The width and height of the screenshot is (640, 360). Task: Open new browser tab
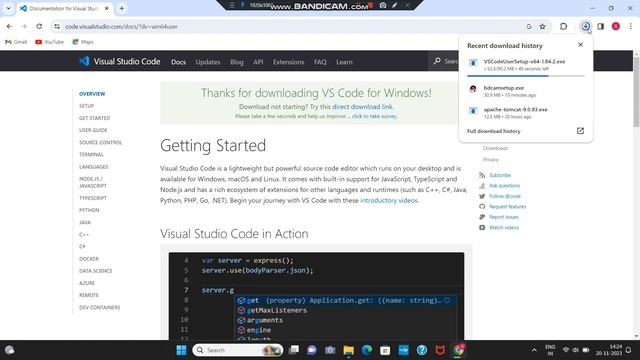click(122, 8)
